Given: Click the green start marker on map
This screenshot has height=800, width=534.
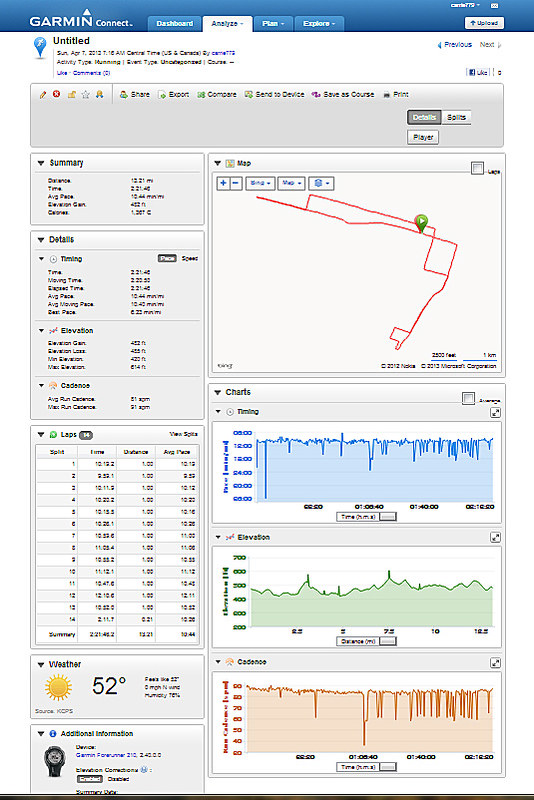Looking at the screenshot, I should tap(421, 223).
